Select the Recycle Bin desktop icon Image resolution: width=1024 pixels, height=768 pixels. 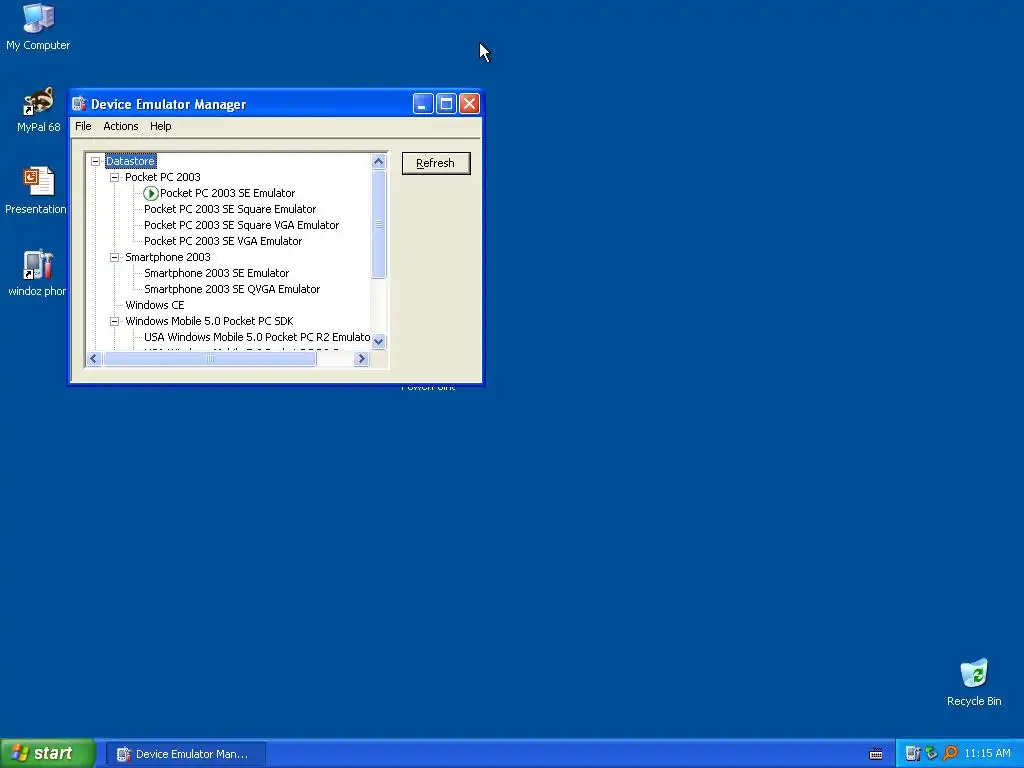click(x=974, y=683)
